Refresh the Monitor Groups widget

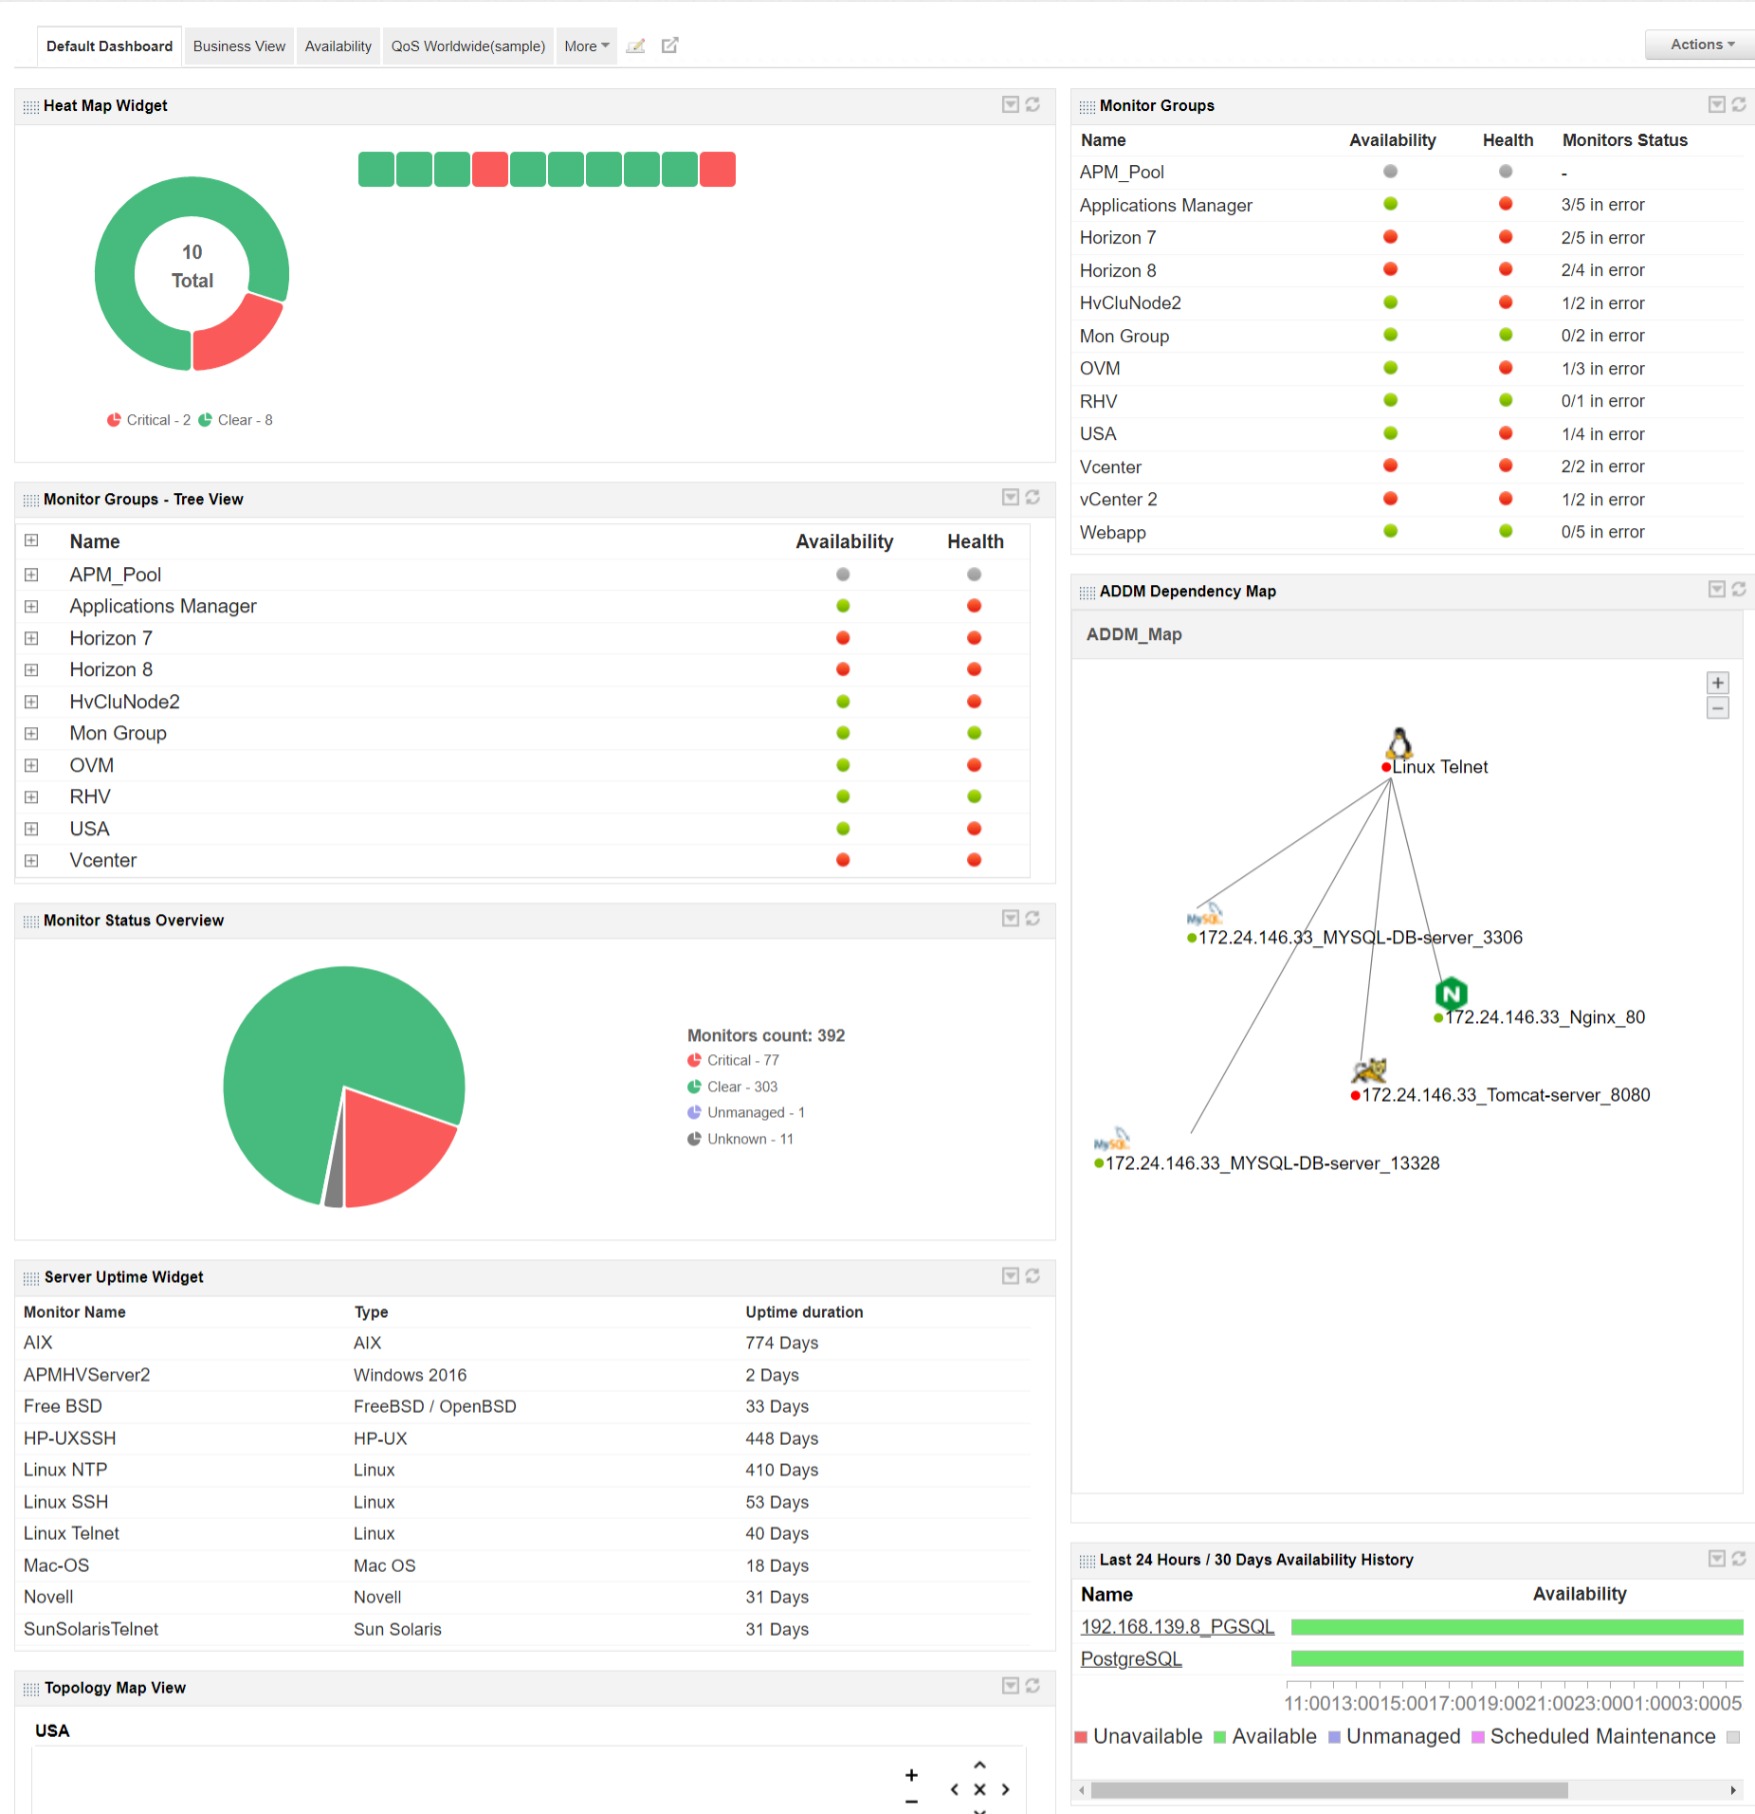point(1738,104)
